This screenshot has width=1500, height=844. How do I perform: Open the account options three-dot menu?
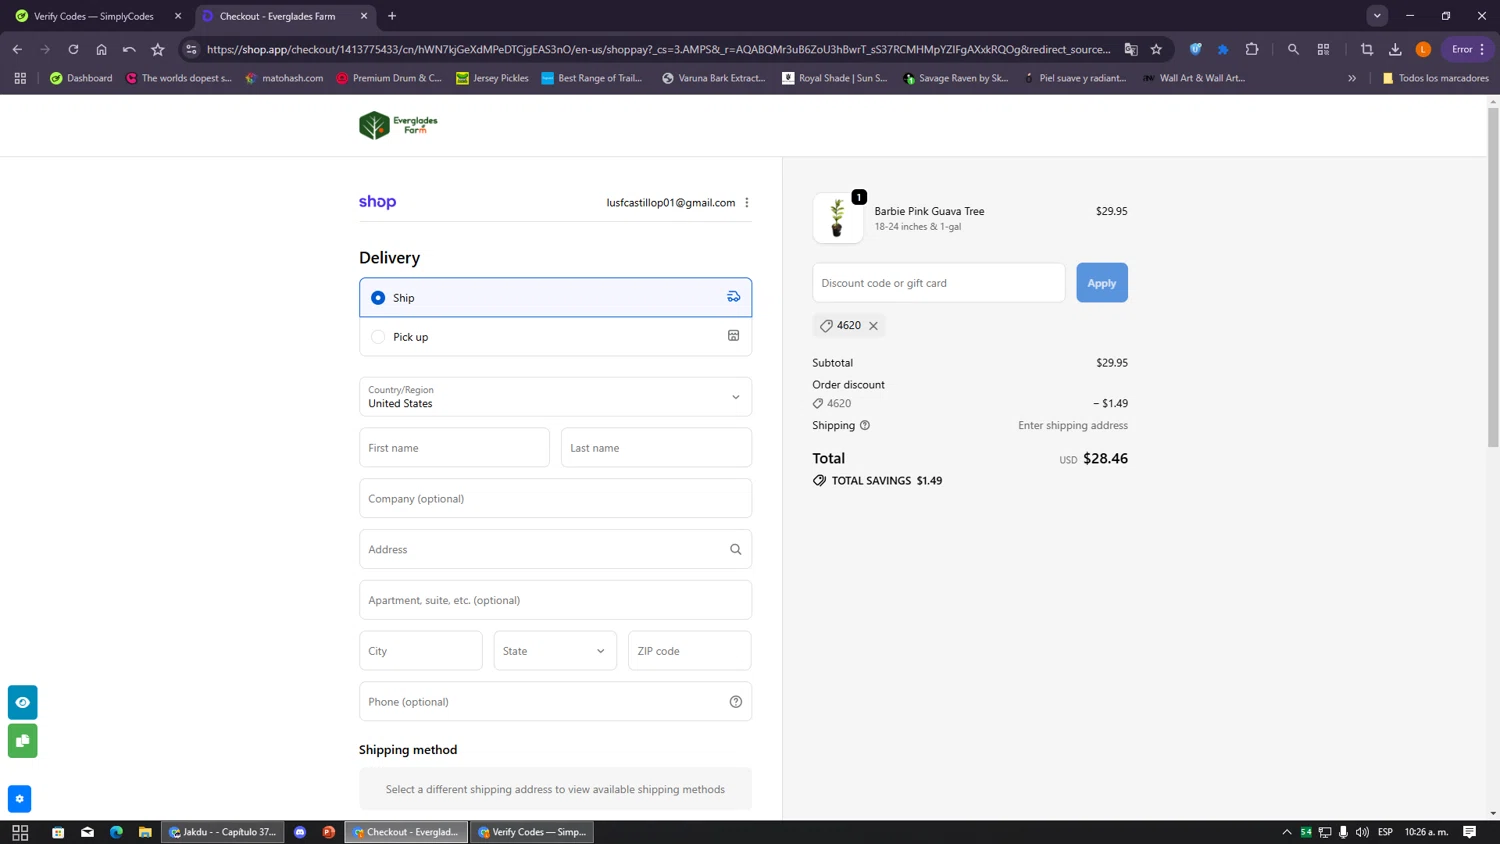(747, 203)
